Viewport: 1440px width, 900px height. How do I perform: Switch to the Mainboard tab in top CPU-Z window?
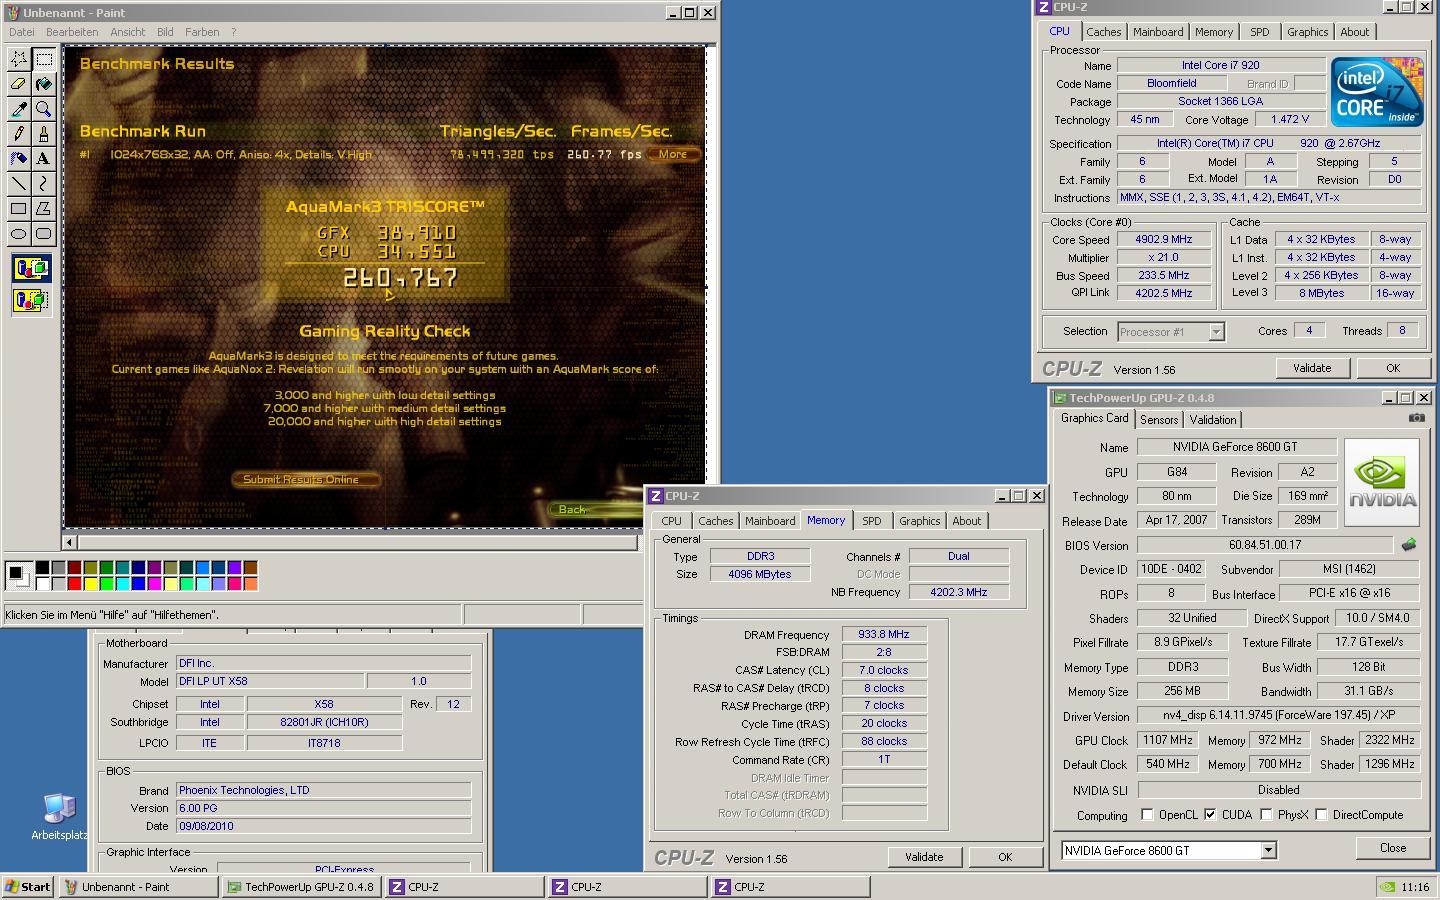click(x=1158, y=32)
